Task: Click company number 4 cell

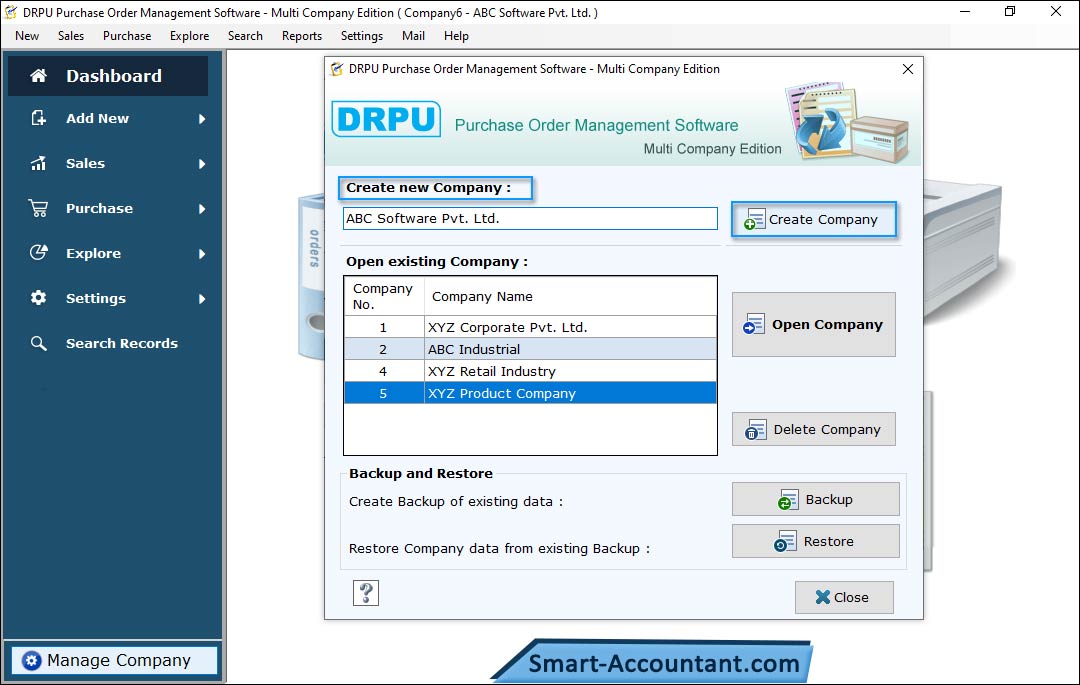Action: click(x=384, y=371)
